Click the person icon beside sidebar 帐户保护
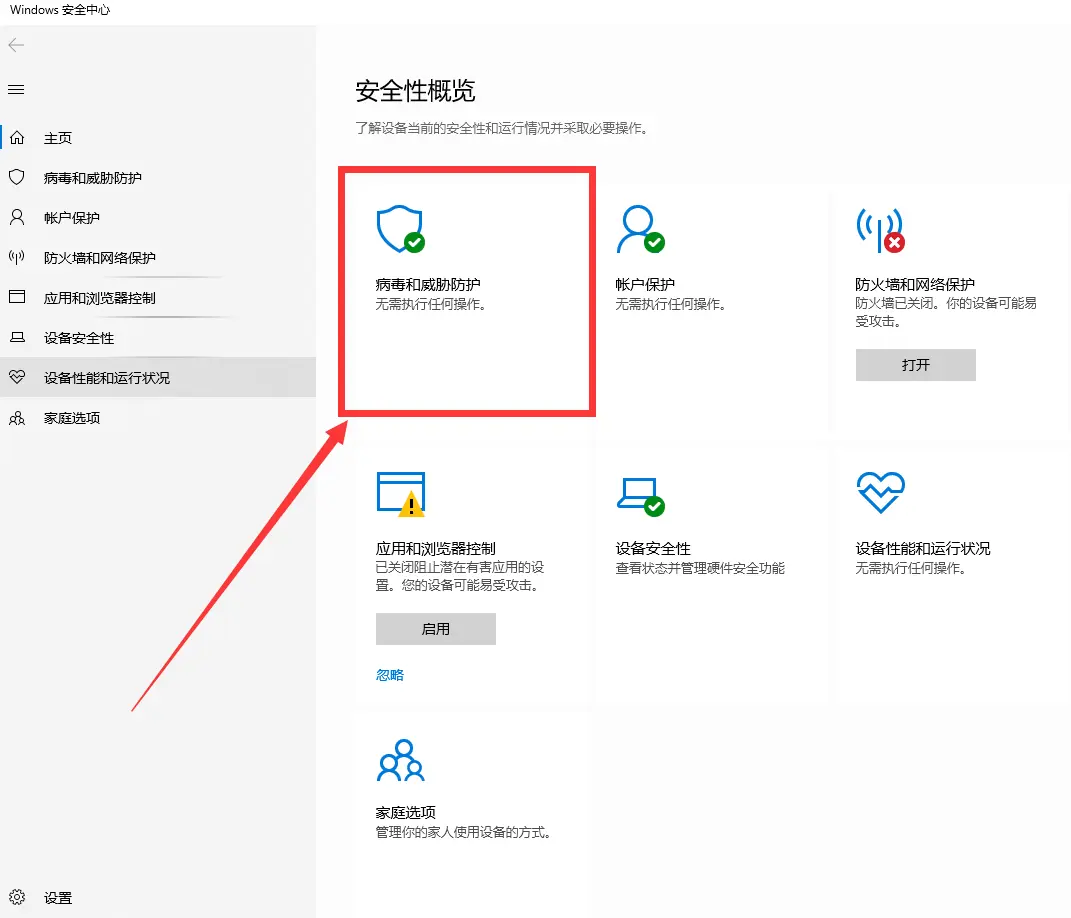 click(x=17, y=217)
